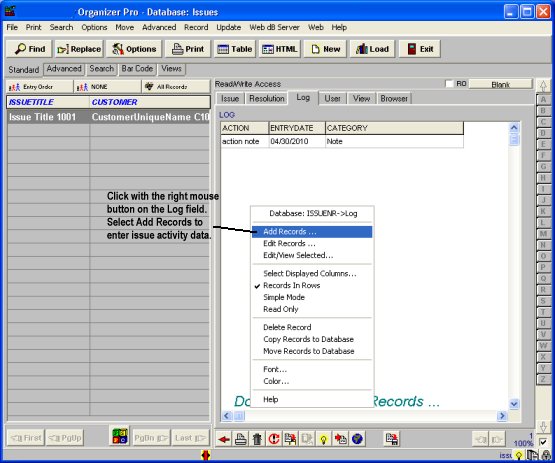This screenshot has width=555, height=463.
Task: Click the red back arrow icon
Action: point(224,439)
